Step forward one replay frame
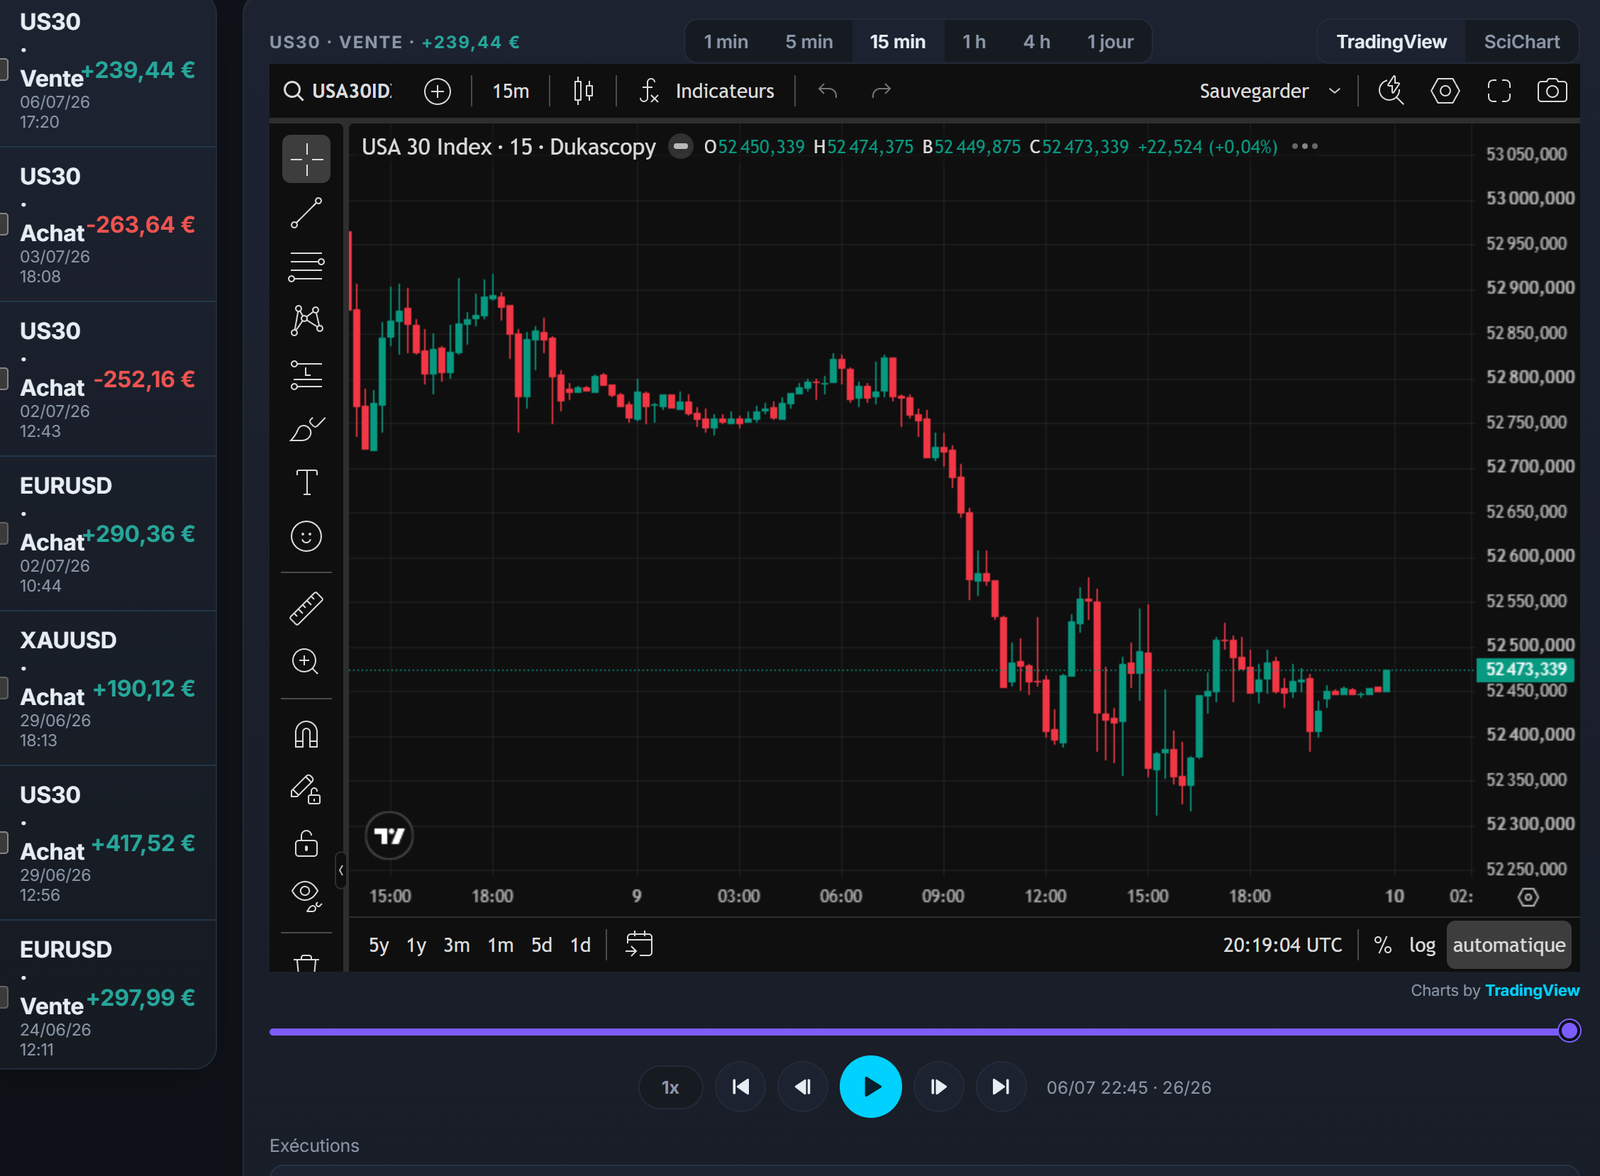This screenshot has height=1176, width=1600. [938, 1087]
